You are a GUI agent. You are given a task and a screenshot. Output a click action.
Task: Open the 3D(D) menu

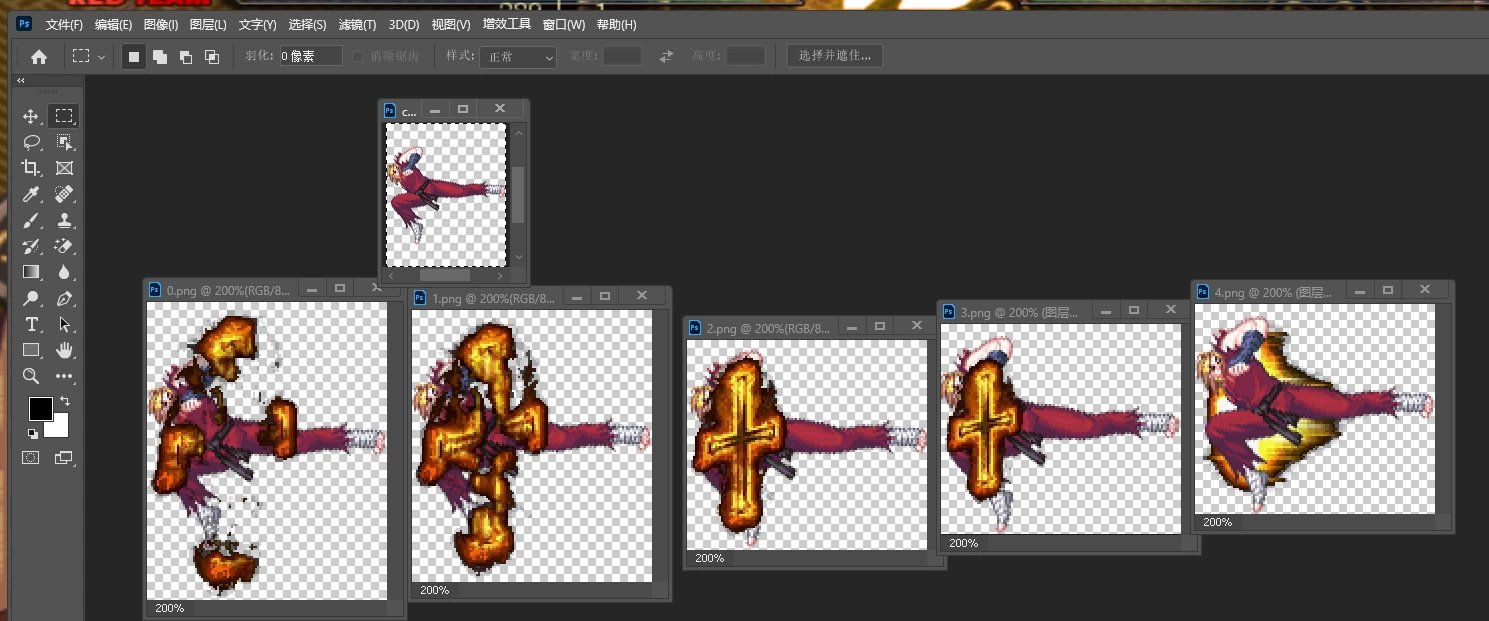click(x=404, y=24)
